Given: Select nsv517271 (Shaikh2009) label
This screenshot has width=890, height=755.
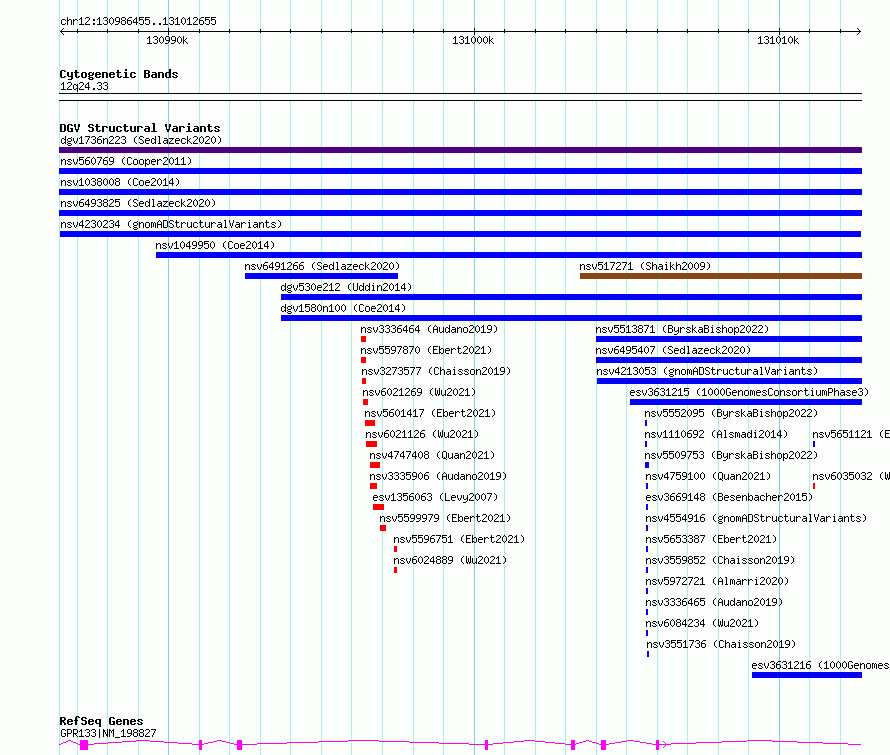Looking at the screenshot, I should (645, 266).
